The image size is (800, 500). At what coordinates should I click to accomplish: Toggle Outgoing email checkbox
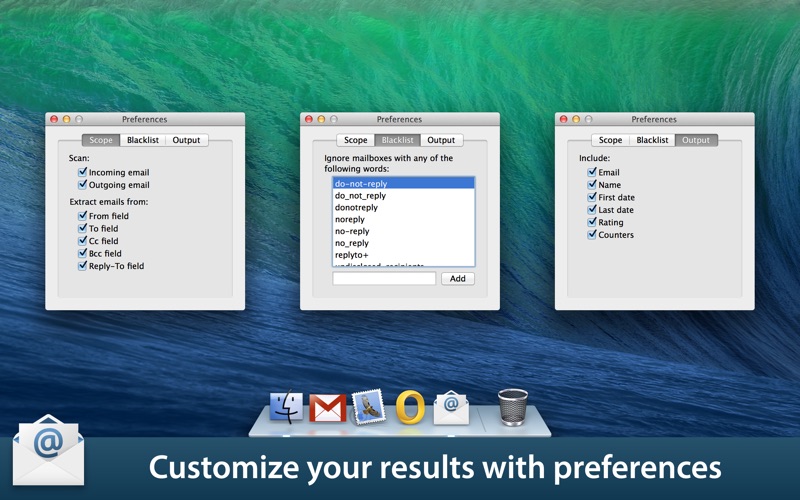click(x=82, y=185)
